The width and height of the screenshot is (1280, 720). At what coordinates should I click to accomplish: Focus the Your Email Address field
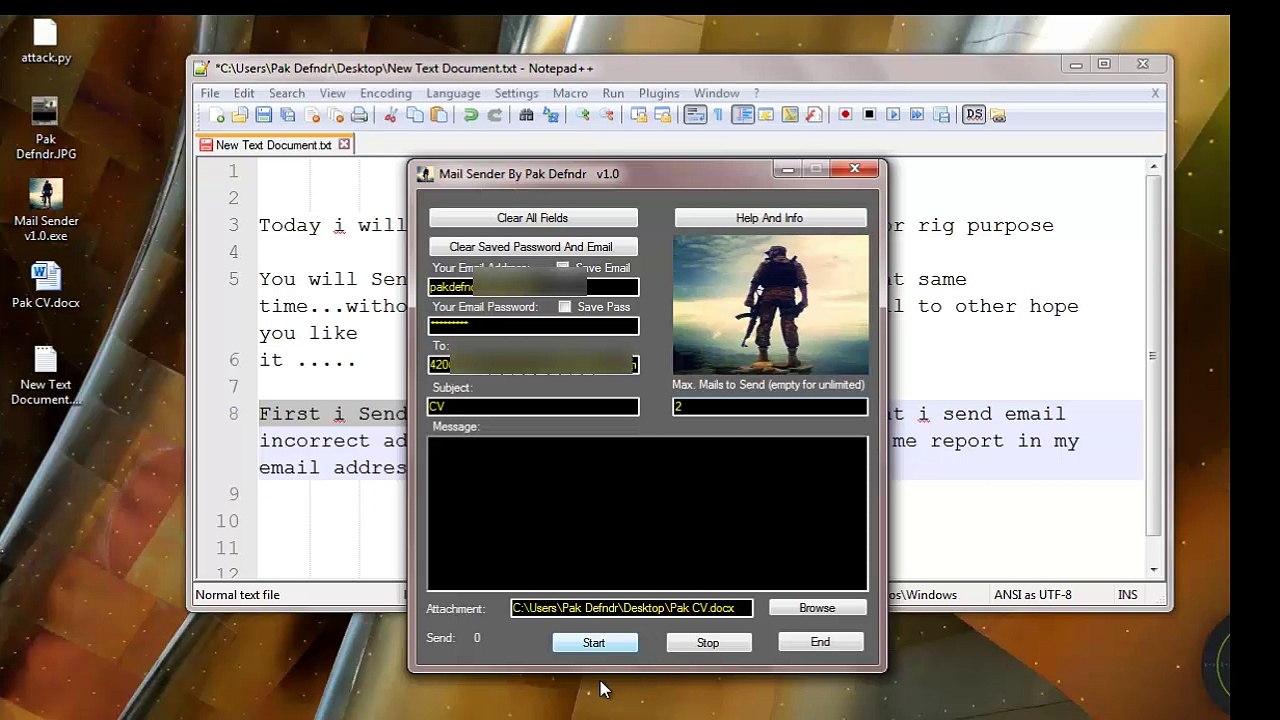pos(533,288)
